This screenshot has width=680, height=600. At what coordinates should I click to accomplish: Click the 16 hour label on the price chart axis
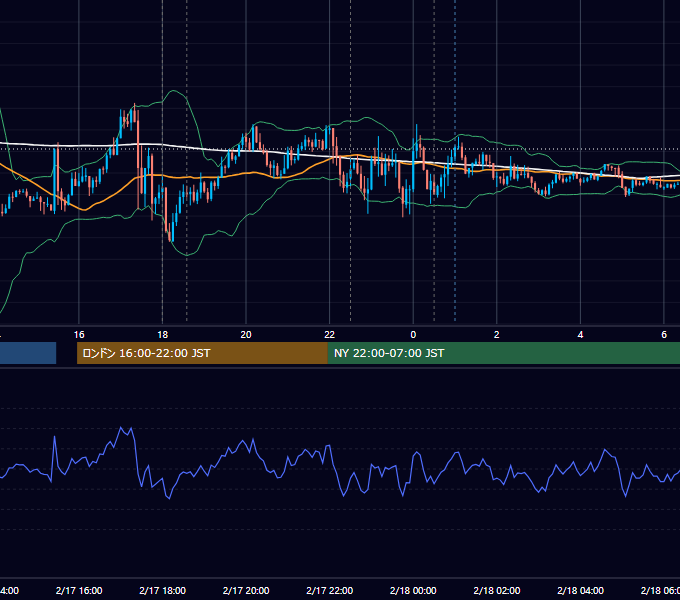coord(79,335)
